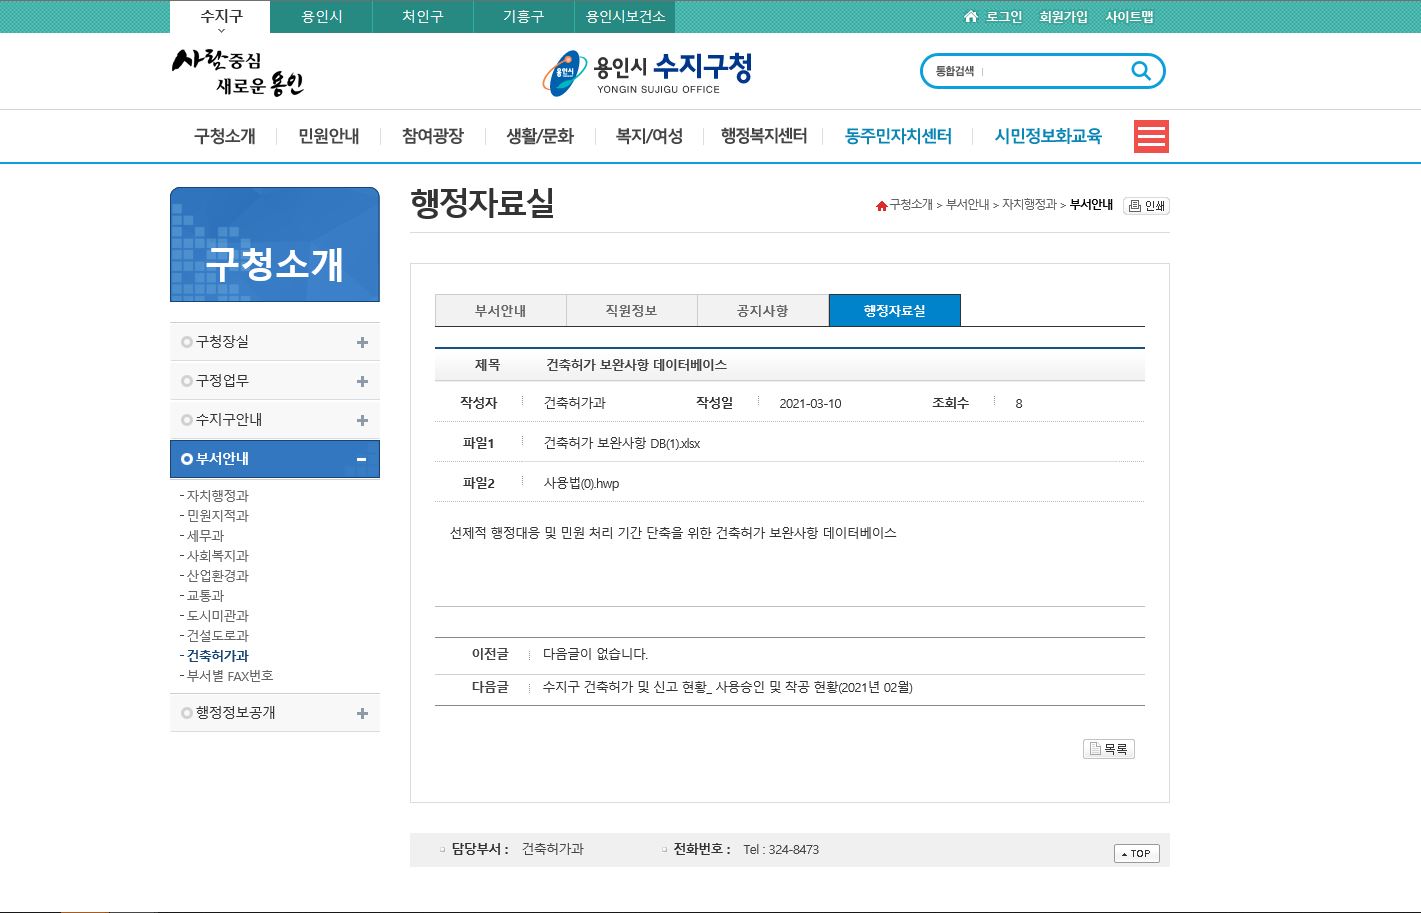This screenshot has width=1421, height=913.
Task: Click the home icon in top bar
Action: tap(970, 17)
